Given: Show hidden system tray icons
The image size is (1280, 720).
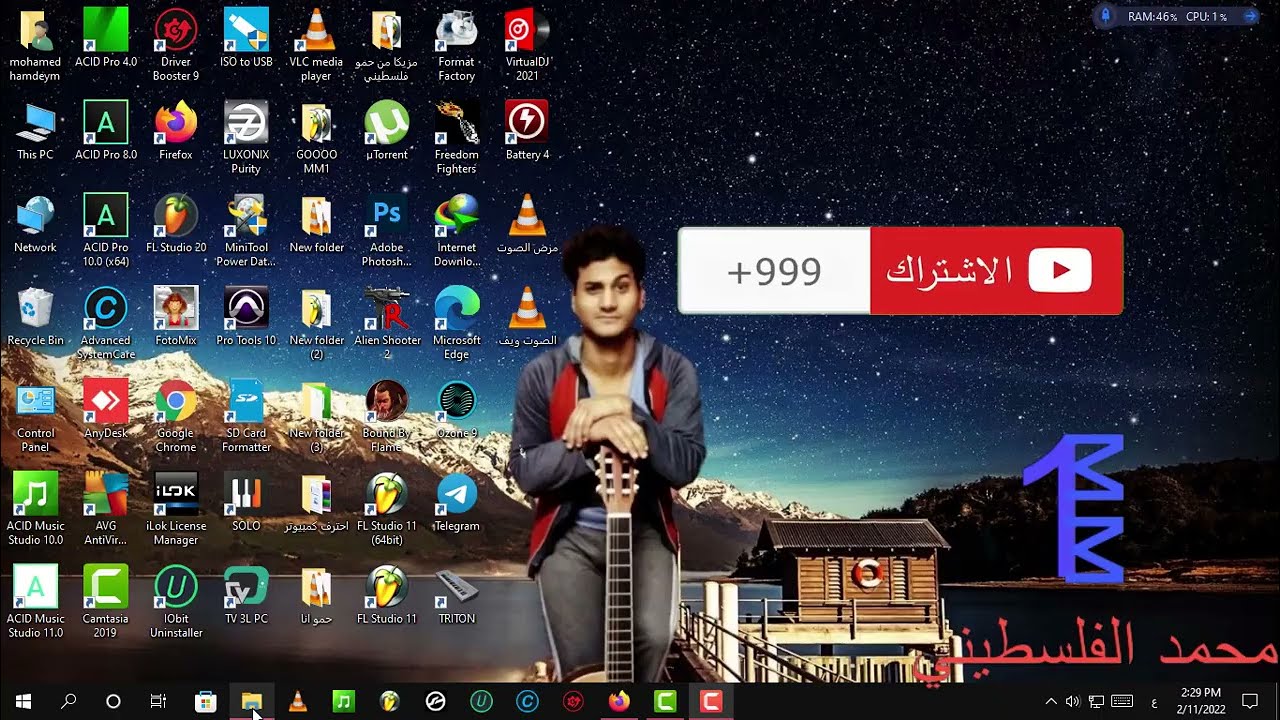Looking at the screenshot, I should 1051,702.
